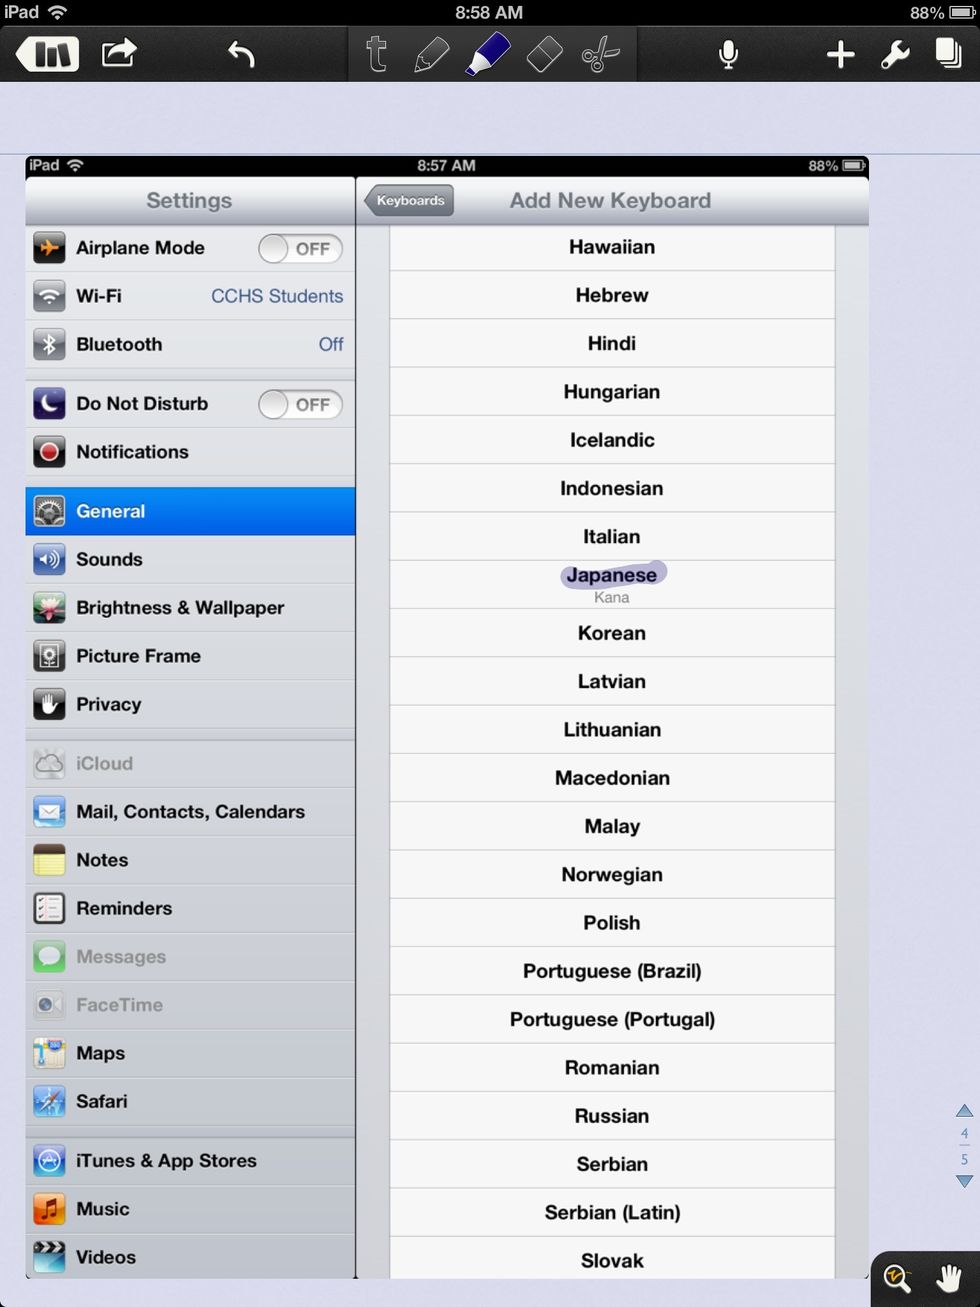
Task: Select the scissors cut tool
Action: [x=600, y=54]
